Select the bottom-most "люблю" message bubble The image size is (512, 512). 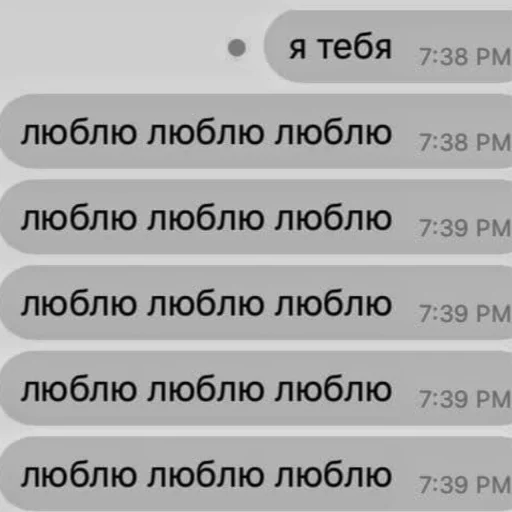(256, 474)
